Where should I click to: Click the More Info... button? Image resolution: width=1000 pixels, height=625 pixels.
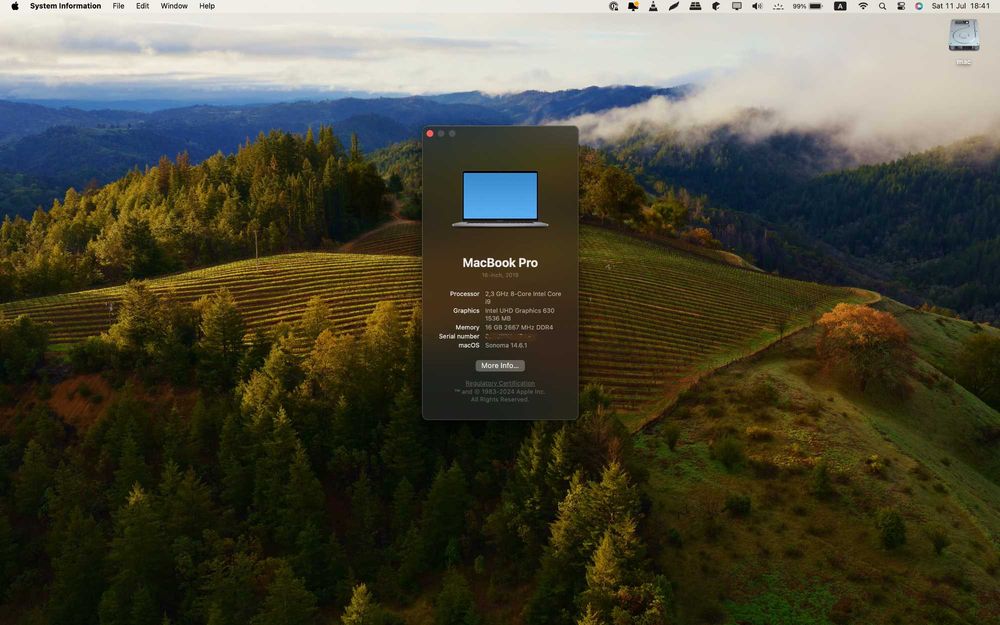(x=500, y=365)
